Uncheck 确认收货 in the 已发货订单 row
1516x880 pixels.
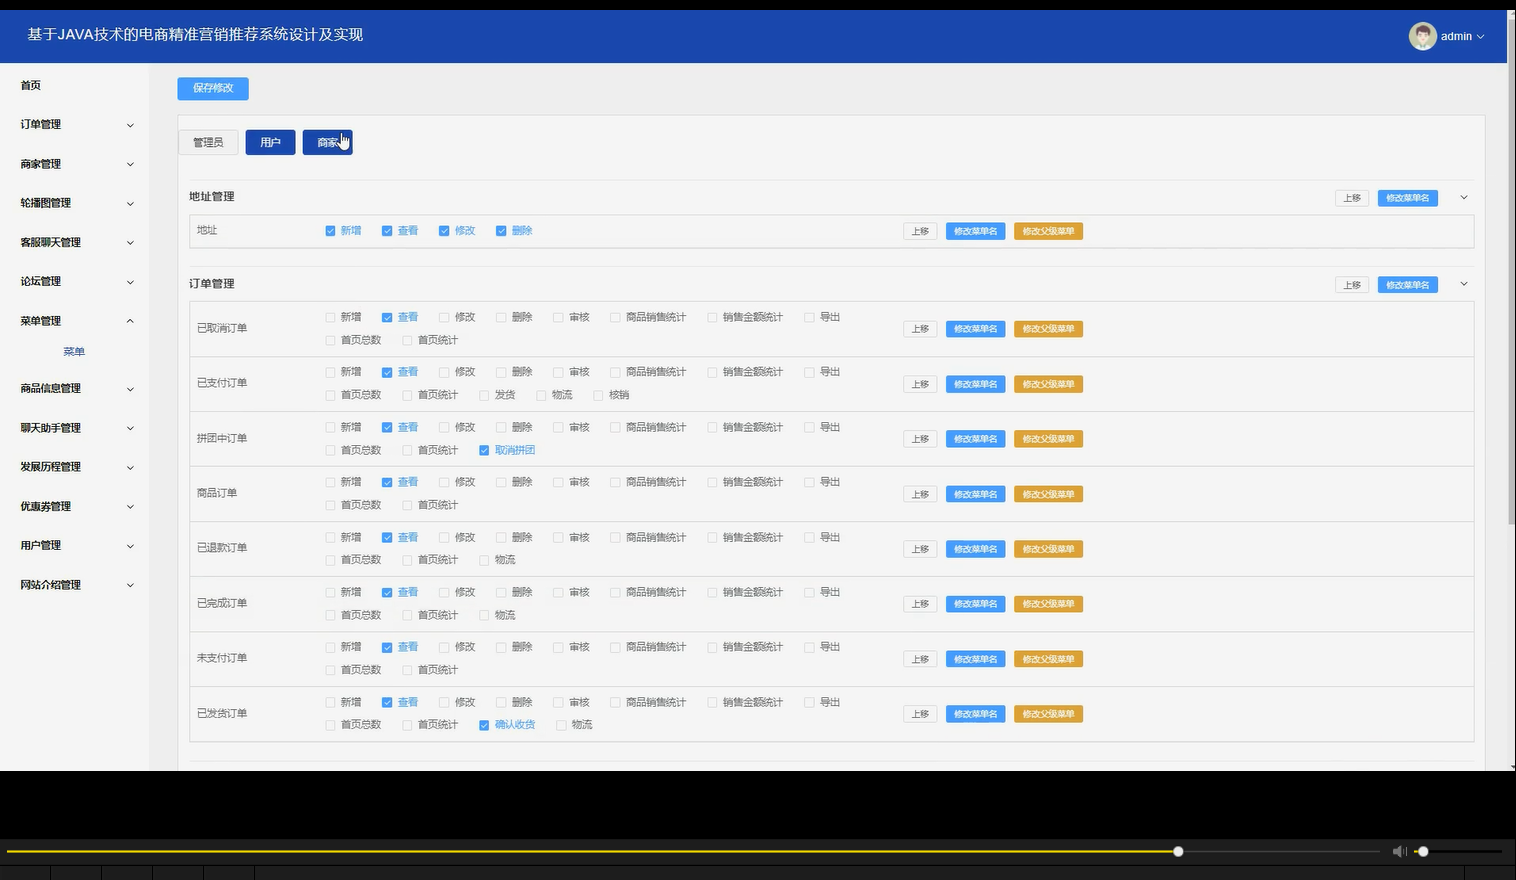tap(484, 725)
